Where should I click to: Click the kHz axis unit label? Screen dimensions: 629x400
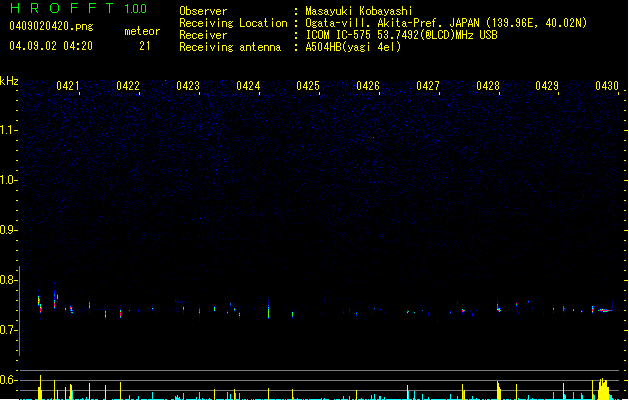pyautogui.click(x=9, y=81)
